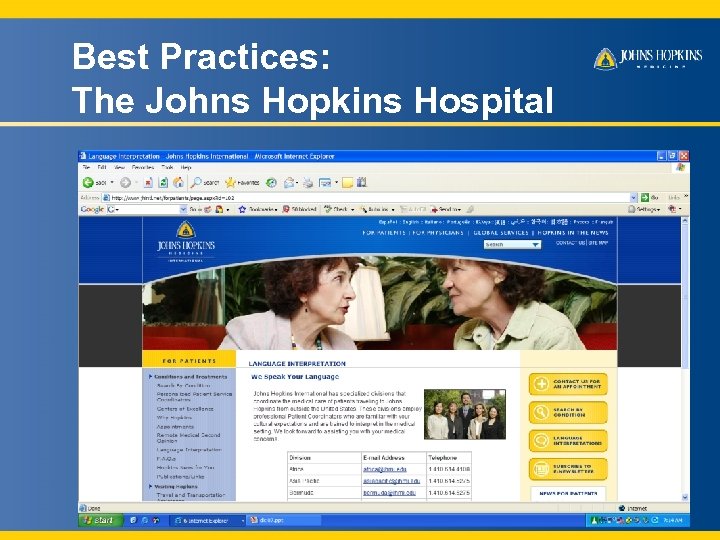
Task: Click the Google toolbar Send to button
Action: (445, 209)
